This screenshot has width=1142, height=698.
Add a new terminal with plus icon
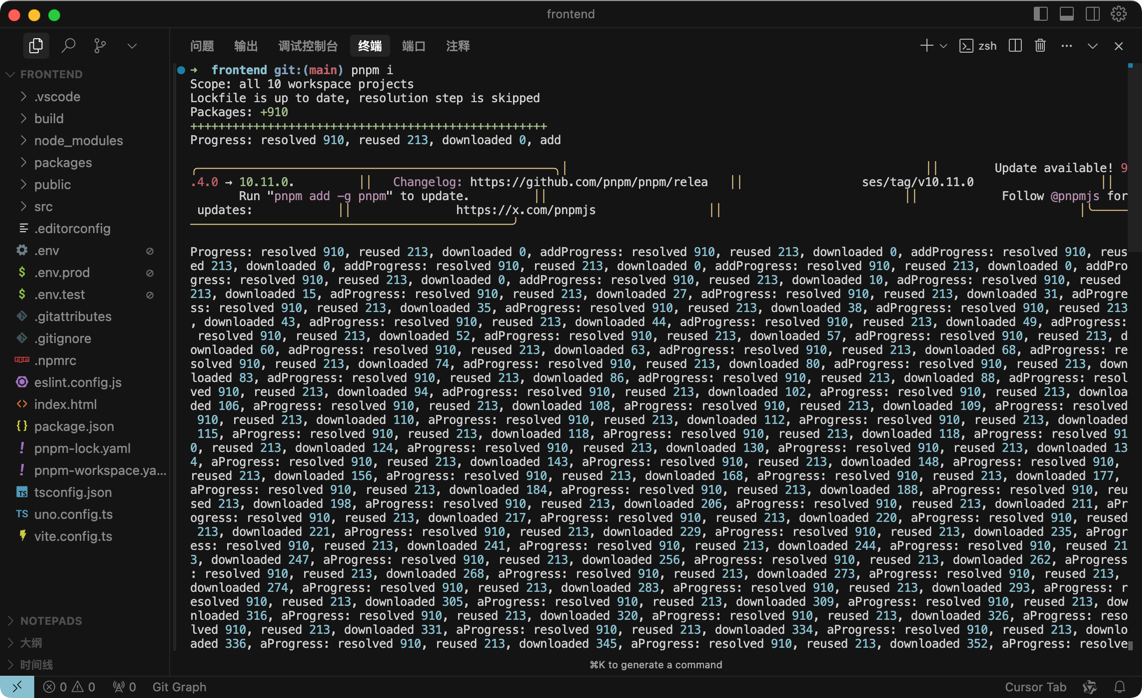pos(926,46)
